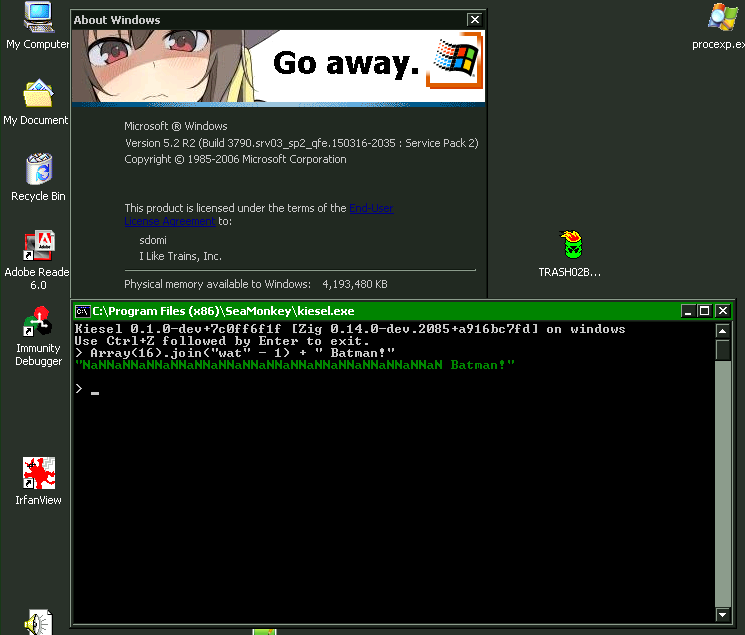Image resolution: width=745 pixels, height=635 pixels.
Task: Click the 'Microsoft ® Windows' line
Action: [x=176, y=126]
